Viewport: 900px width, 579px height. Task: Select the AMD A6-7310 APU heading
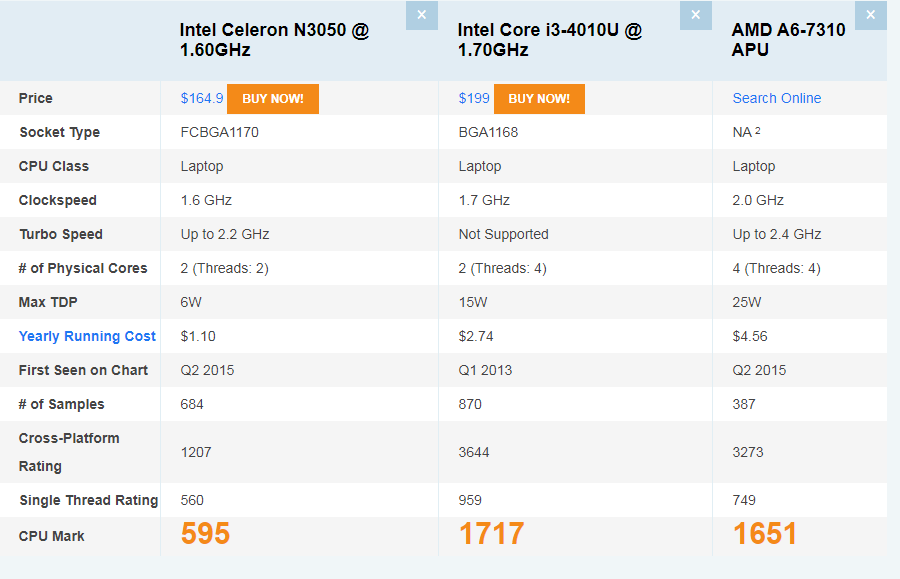coord(788,40)
